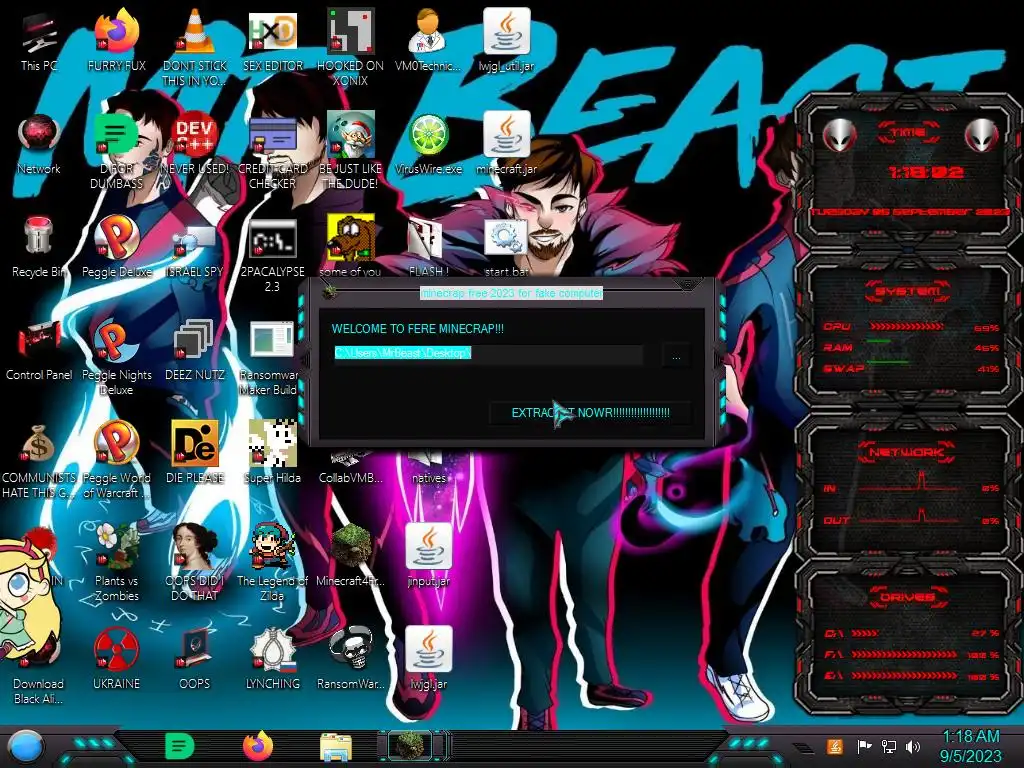Click the taskbar clock 1:18 AM
1024x768 pixels.
click(970, 747)
